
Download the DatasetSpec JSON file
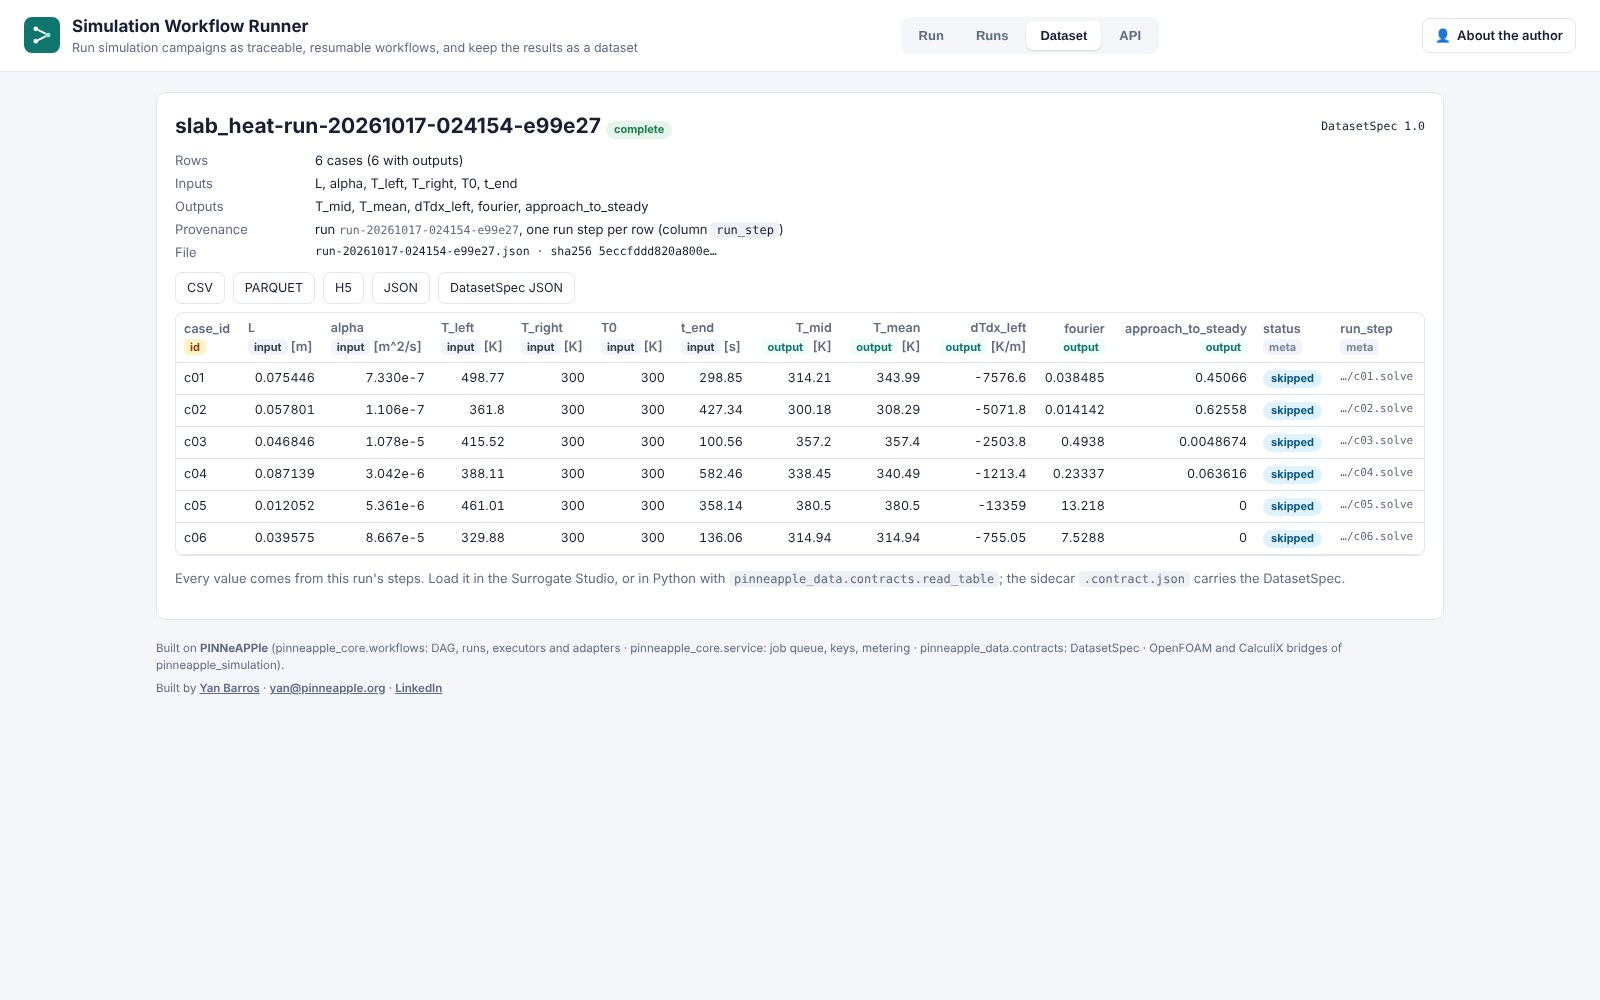point(506,288)
